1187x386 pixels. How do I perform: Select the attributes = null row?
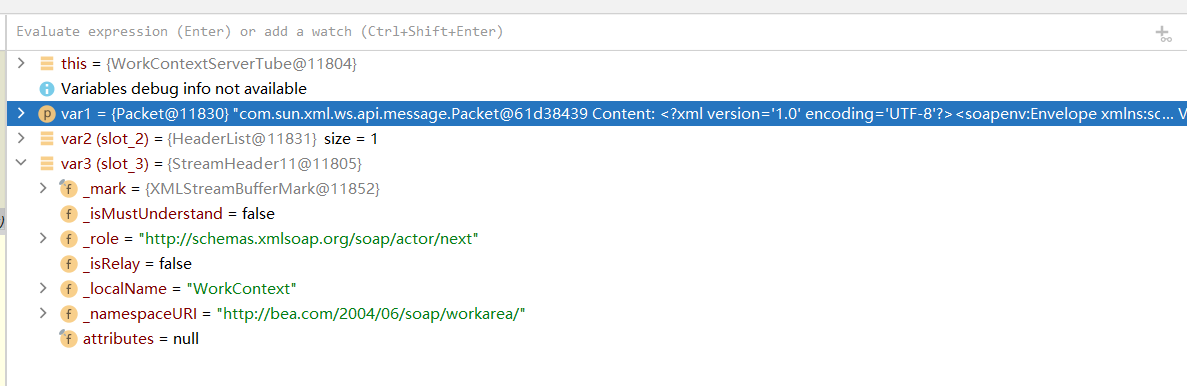597,338
